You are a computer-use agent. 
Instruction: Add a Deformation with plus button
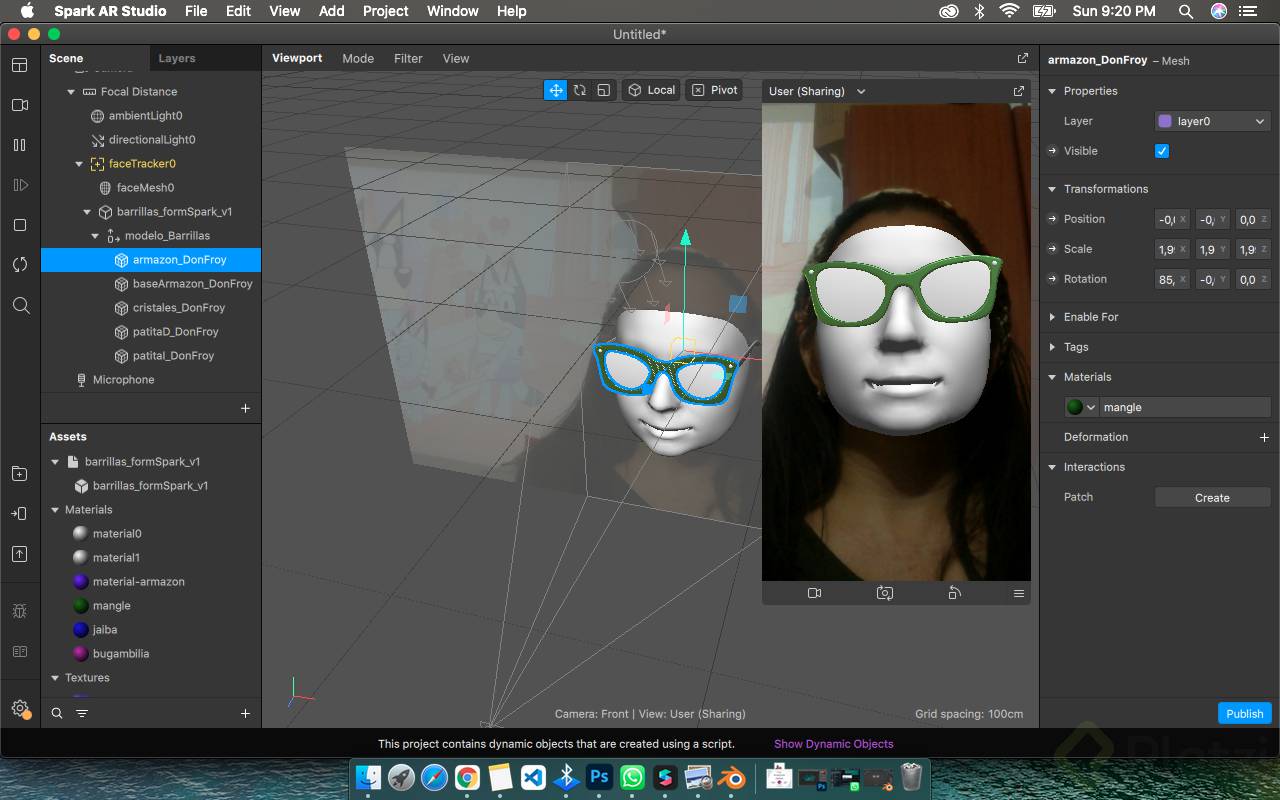point(1264,437)
